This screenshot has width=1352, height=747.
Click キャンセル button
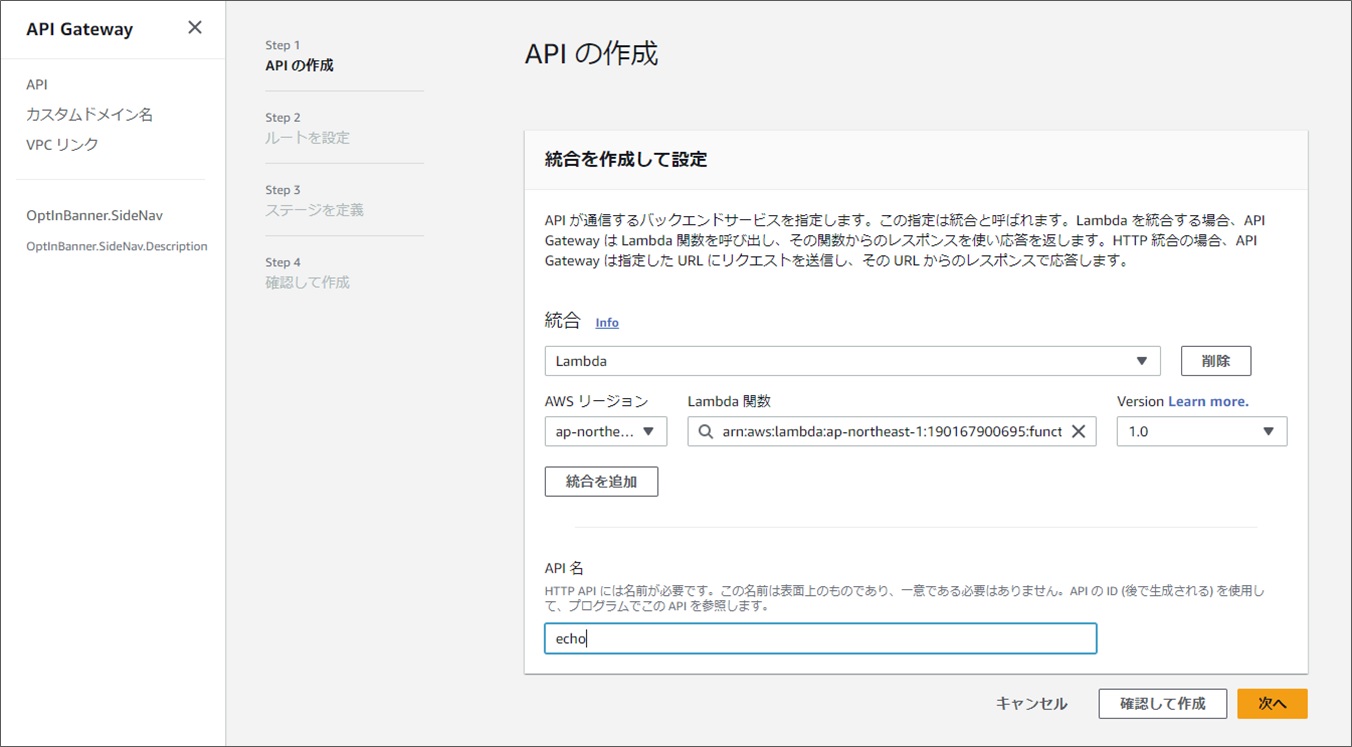[x=1031, y=703]
